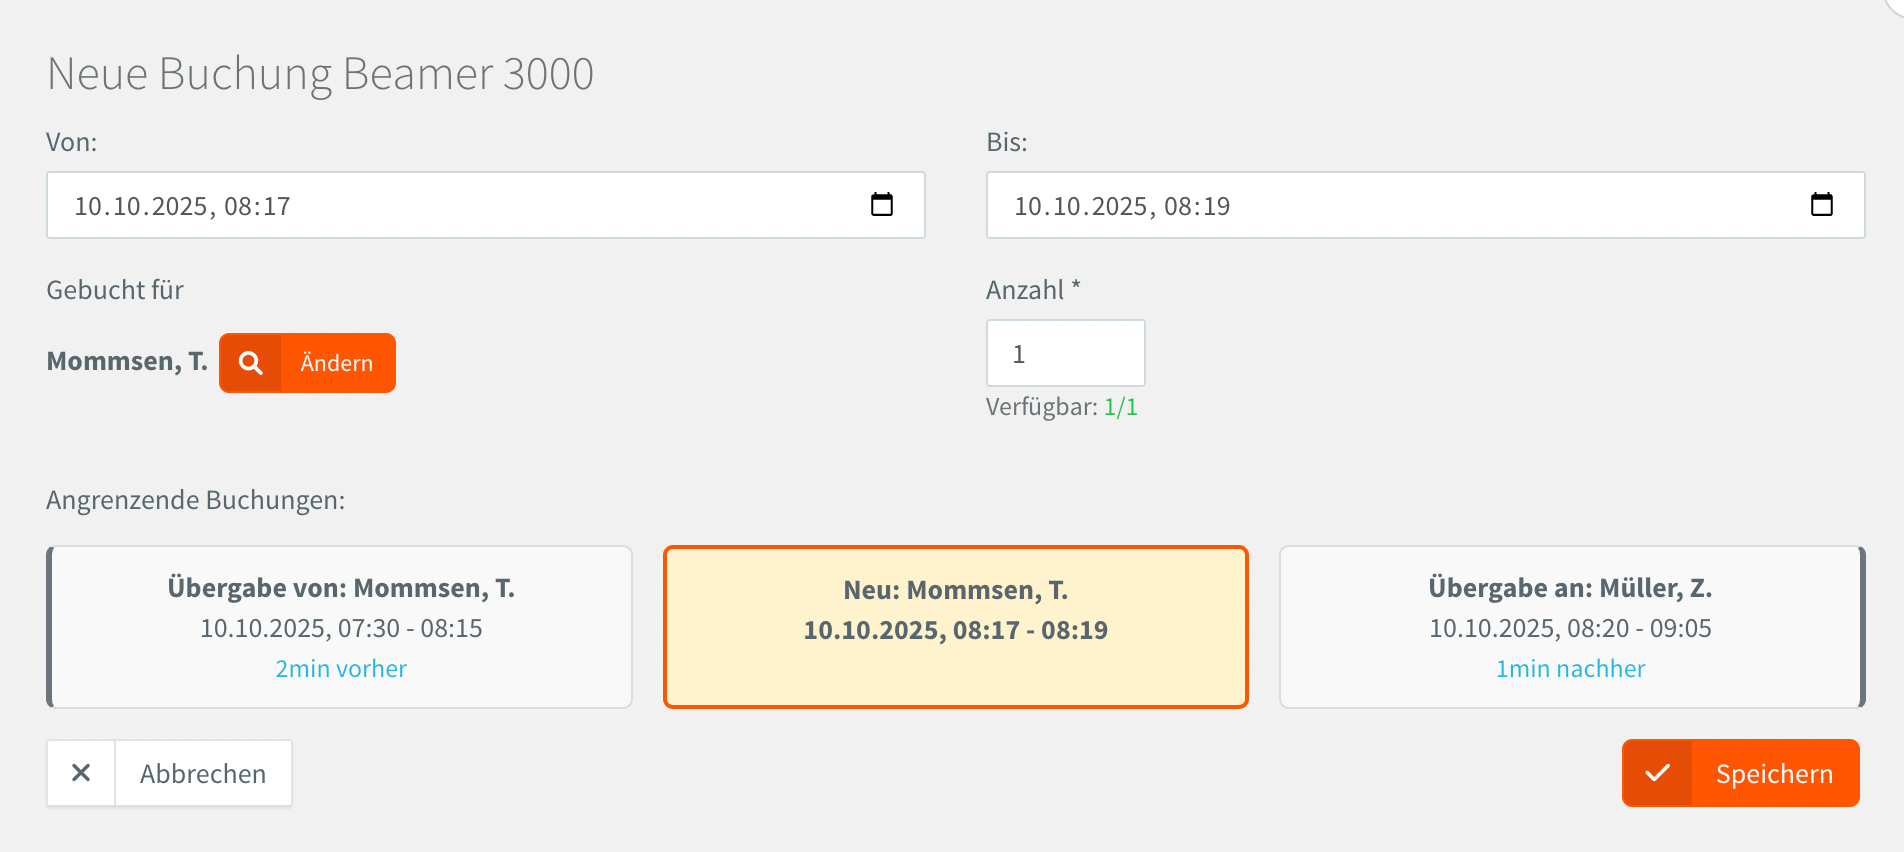1904x852 pixels.
Task: Click the X icon on Abbrechen button
Action: click(x=81, y=773)
